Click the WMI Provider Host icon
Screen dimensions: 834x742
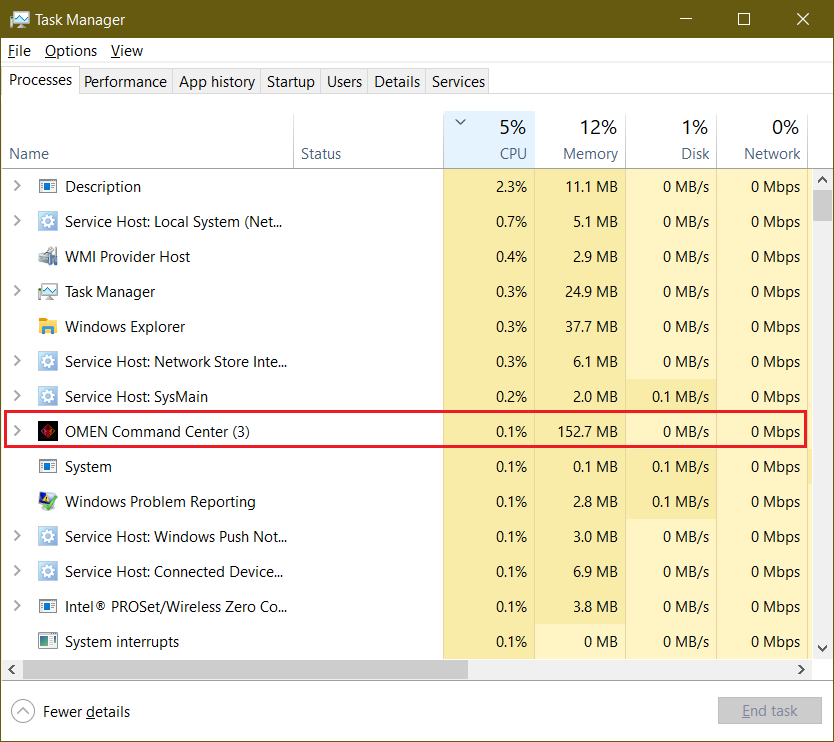[x=48, y=256]
